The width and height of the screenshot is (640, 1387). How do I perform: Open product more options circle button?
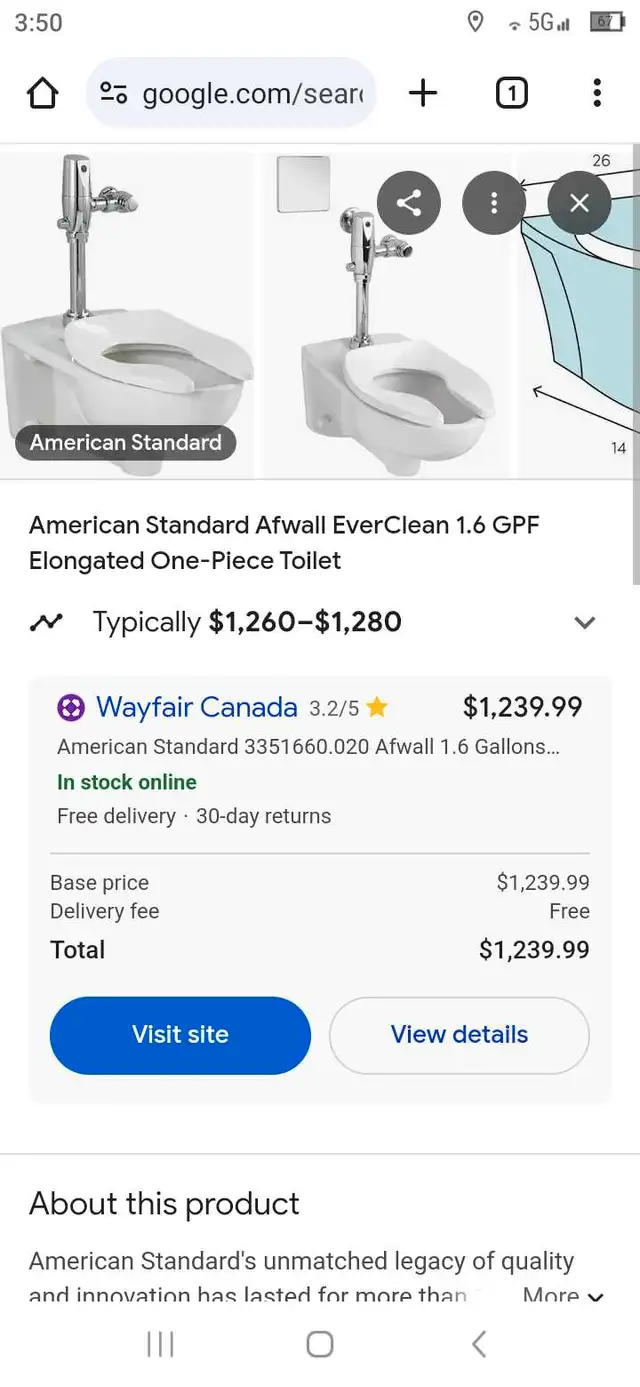(493, 203)
